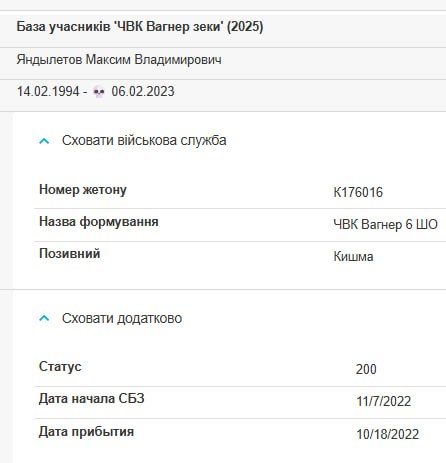Viewport: 446px width, 463px height.
Task: Click 'Сховати військова служба' label
Action: click(x=144, y=140)
